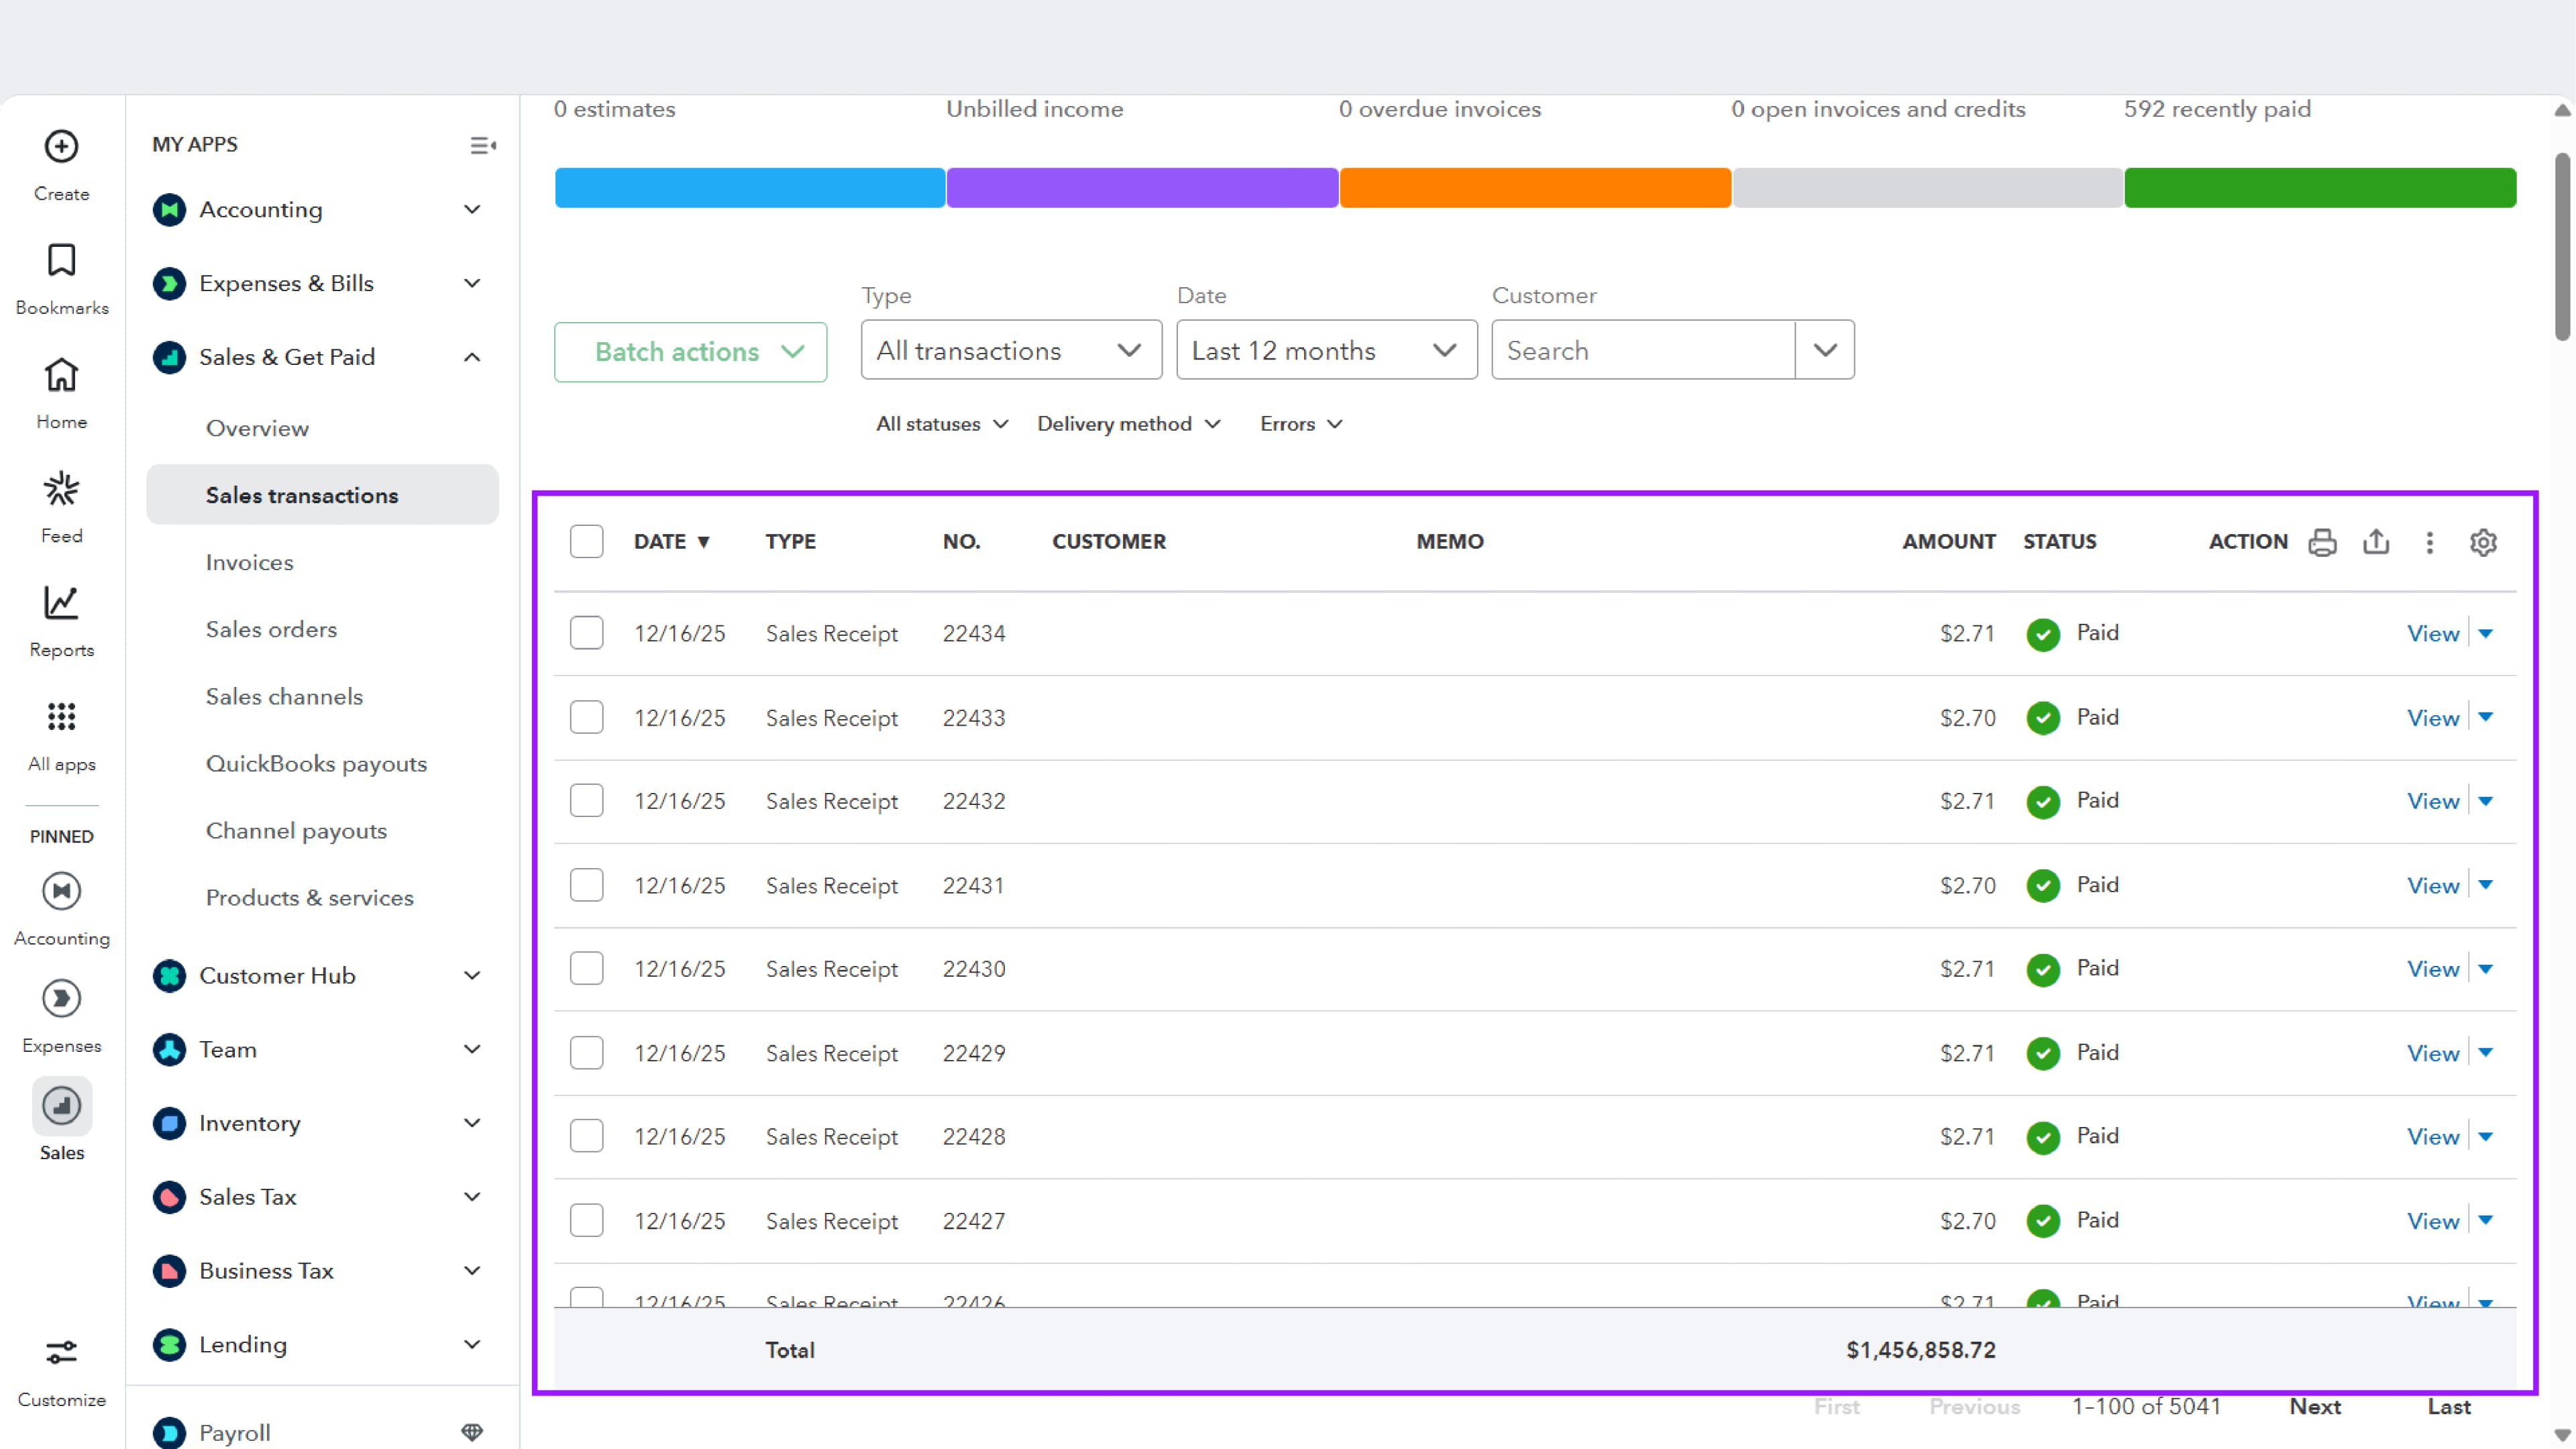Open the Type All transactions dropdown
Screen dimensions: 2576x1449
pyautogui.click(x=1010, y=350)
